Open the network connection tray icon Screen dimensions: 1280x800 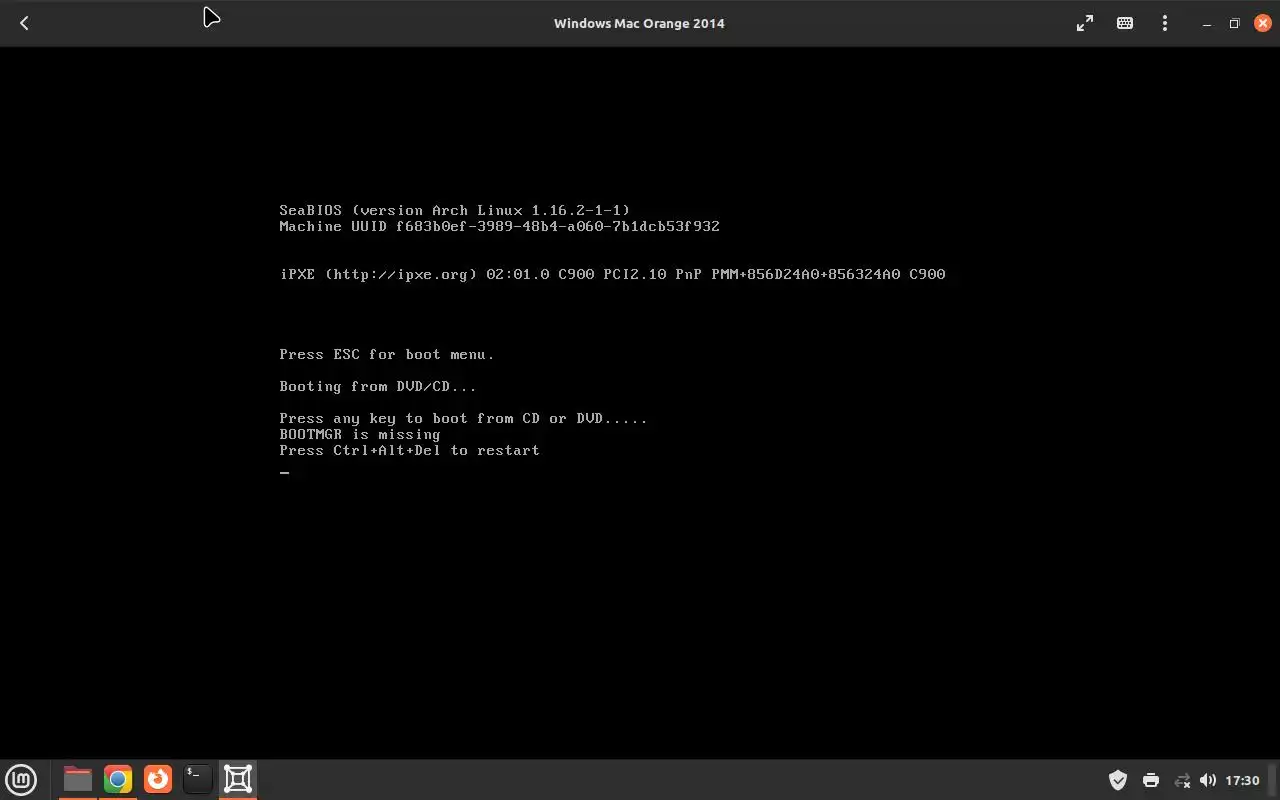(x=1182, y=780)
